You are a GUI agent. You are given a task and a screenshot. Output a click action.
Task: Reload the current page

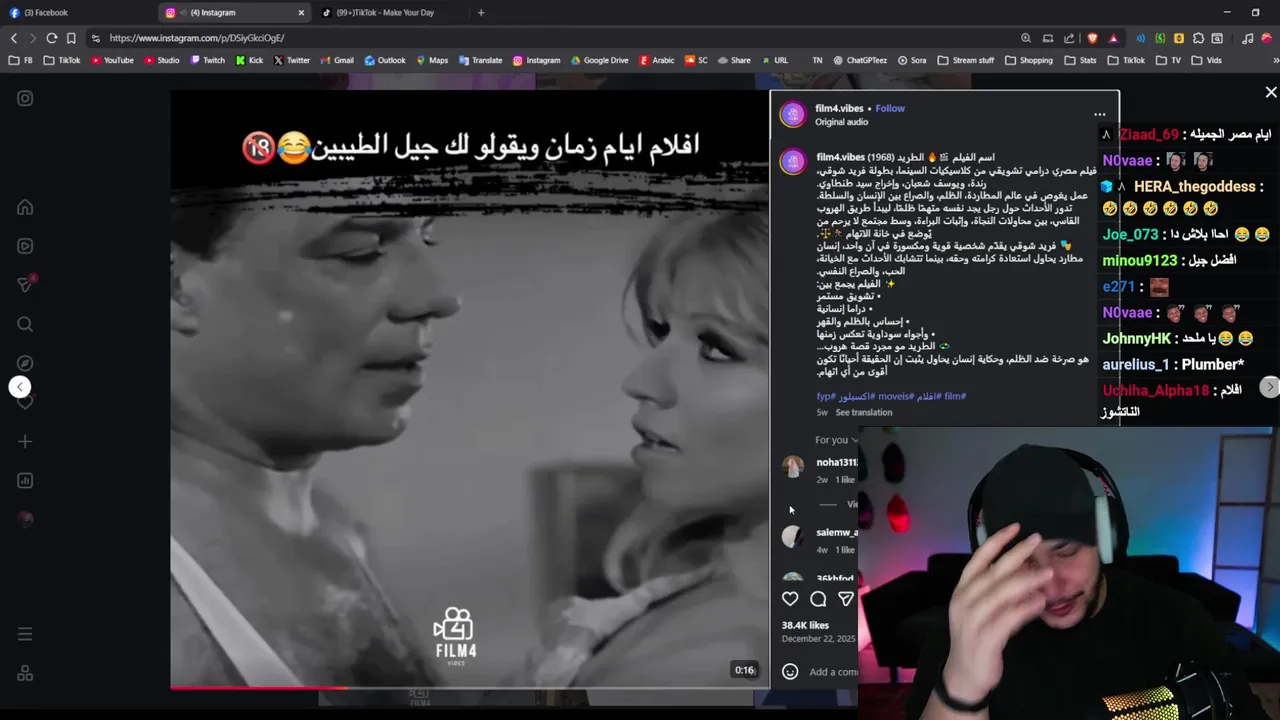click(52, 38)
